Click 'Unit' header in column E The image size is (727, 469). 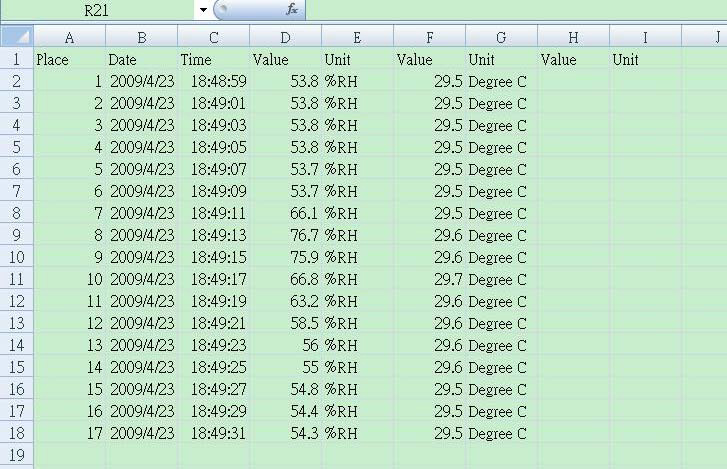[357, 59]
